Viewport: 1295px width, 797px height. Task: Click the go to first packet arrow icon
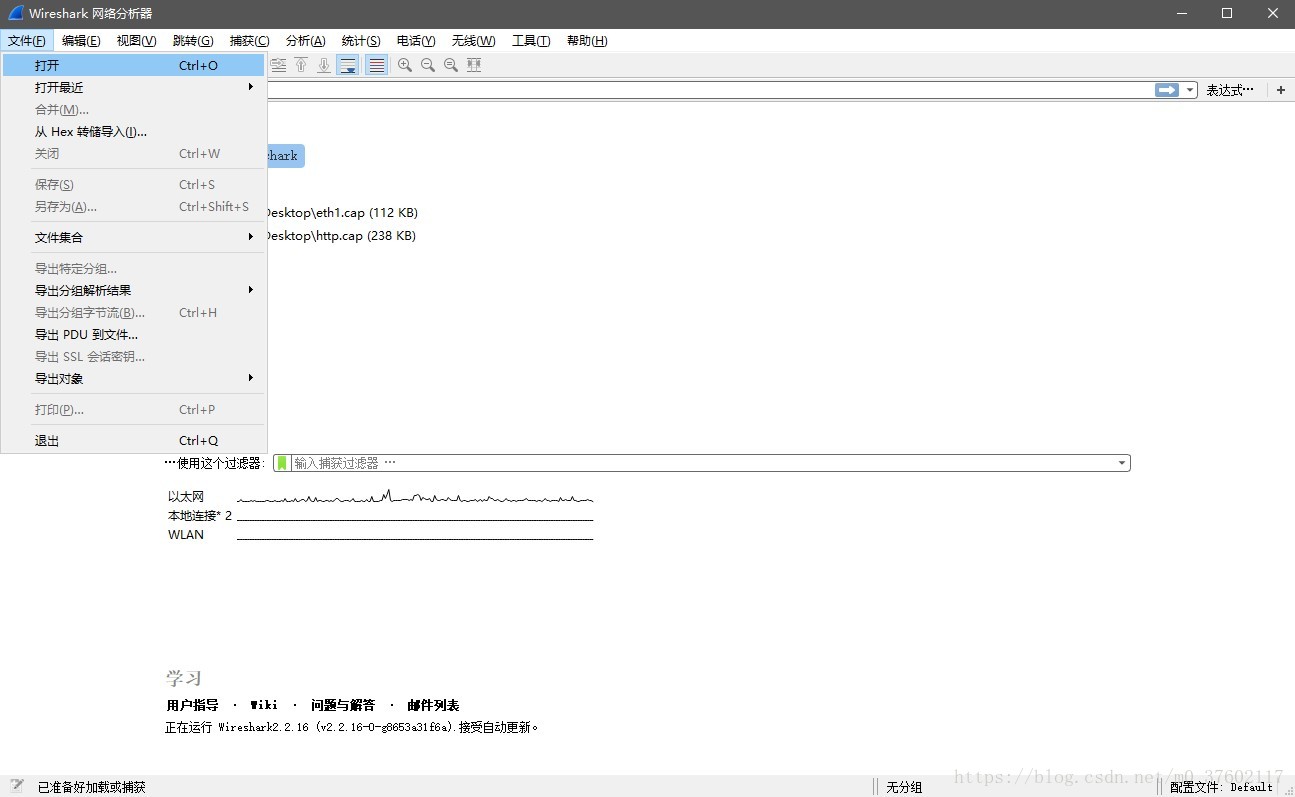(x=301, y=65)
